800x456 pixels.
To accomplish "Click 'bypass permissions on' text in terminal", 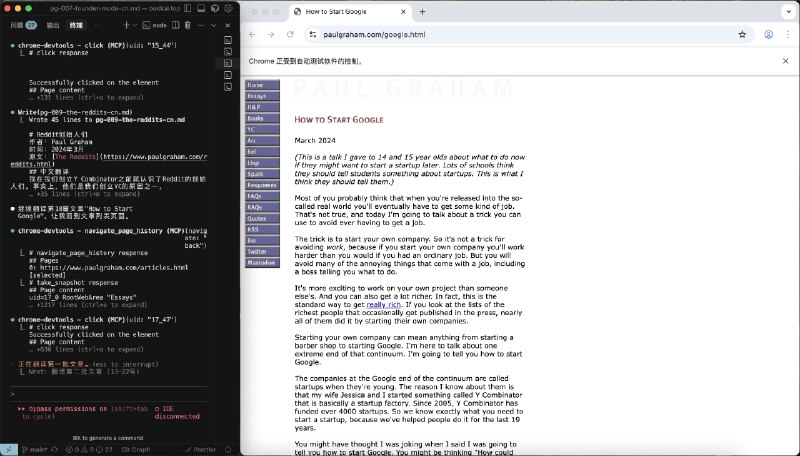I will 68,409.
